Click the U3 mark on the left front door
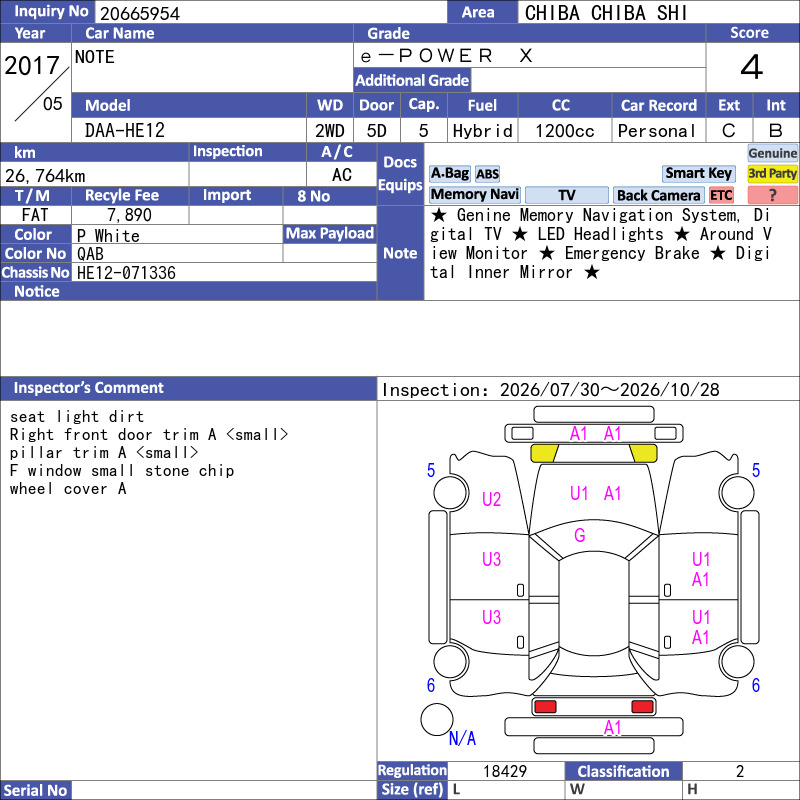Screen dimensions: 800x800 pyautogui.click(x=491, y=559)
